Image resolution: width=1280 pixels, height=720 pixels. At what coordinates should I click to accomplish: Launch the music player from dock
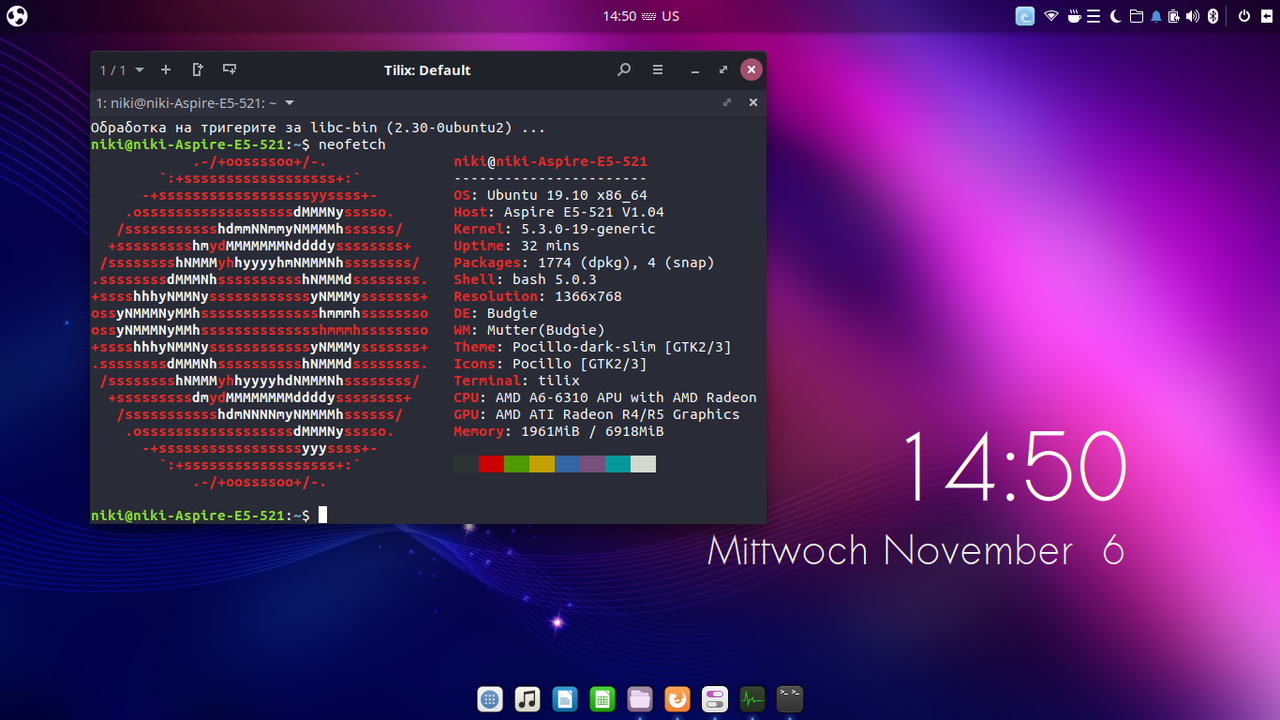pyautogui.click(x=528, y=699)
